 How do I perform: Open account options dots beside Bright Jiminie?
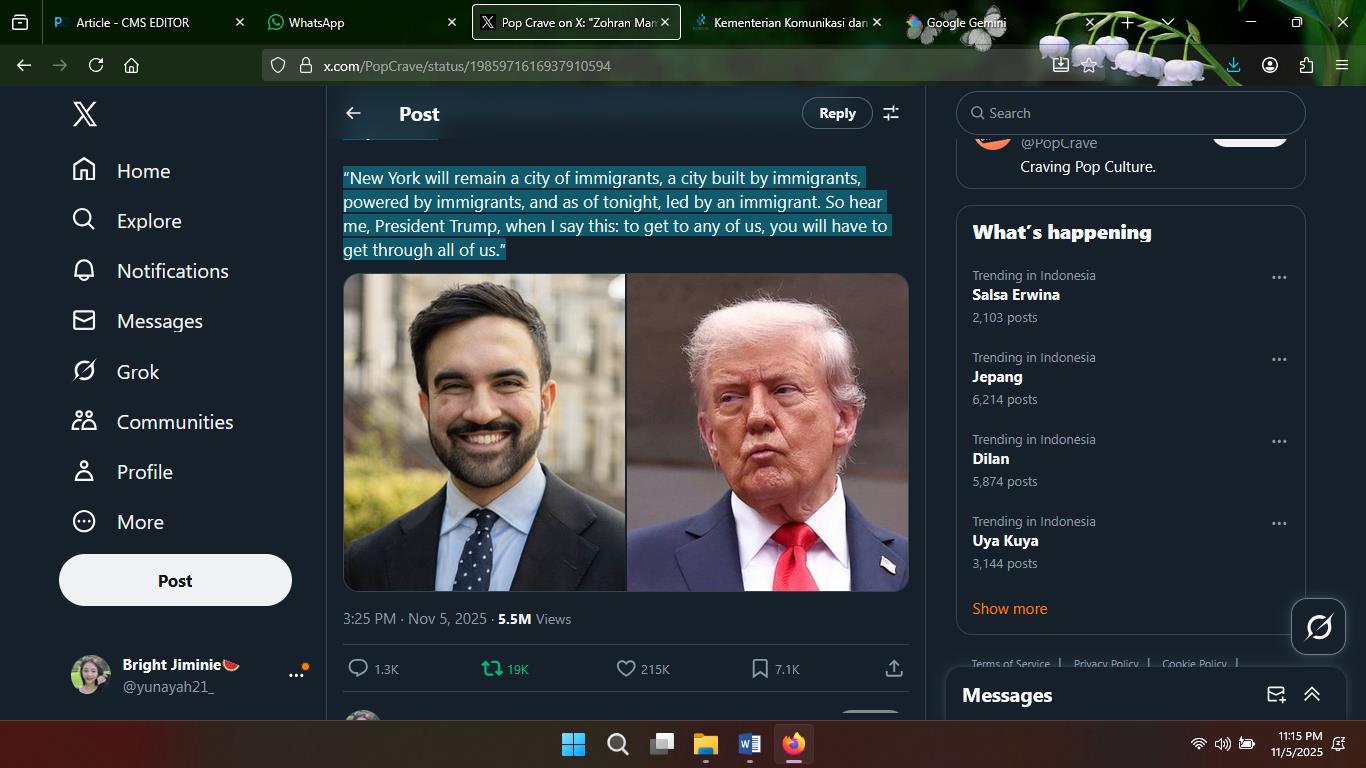[x=296, y=675]
